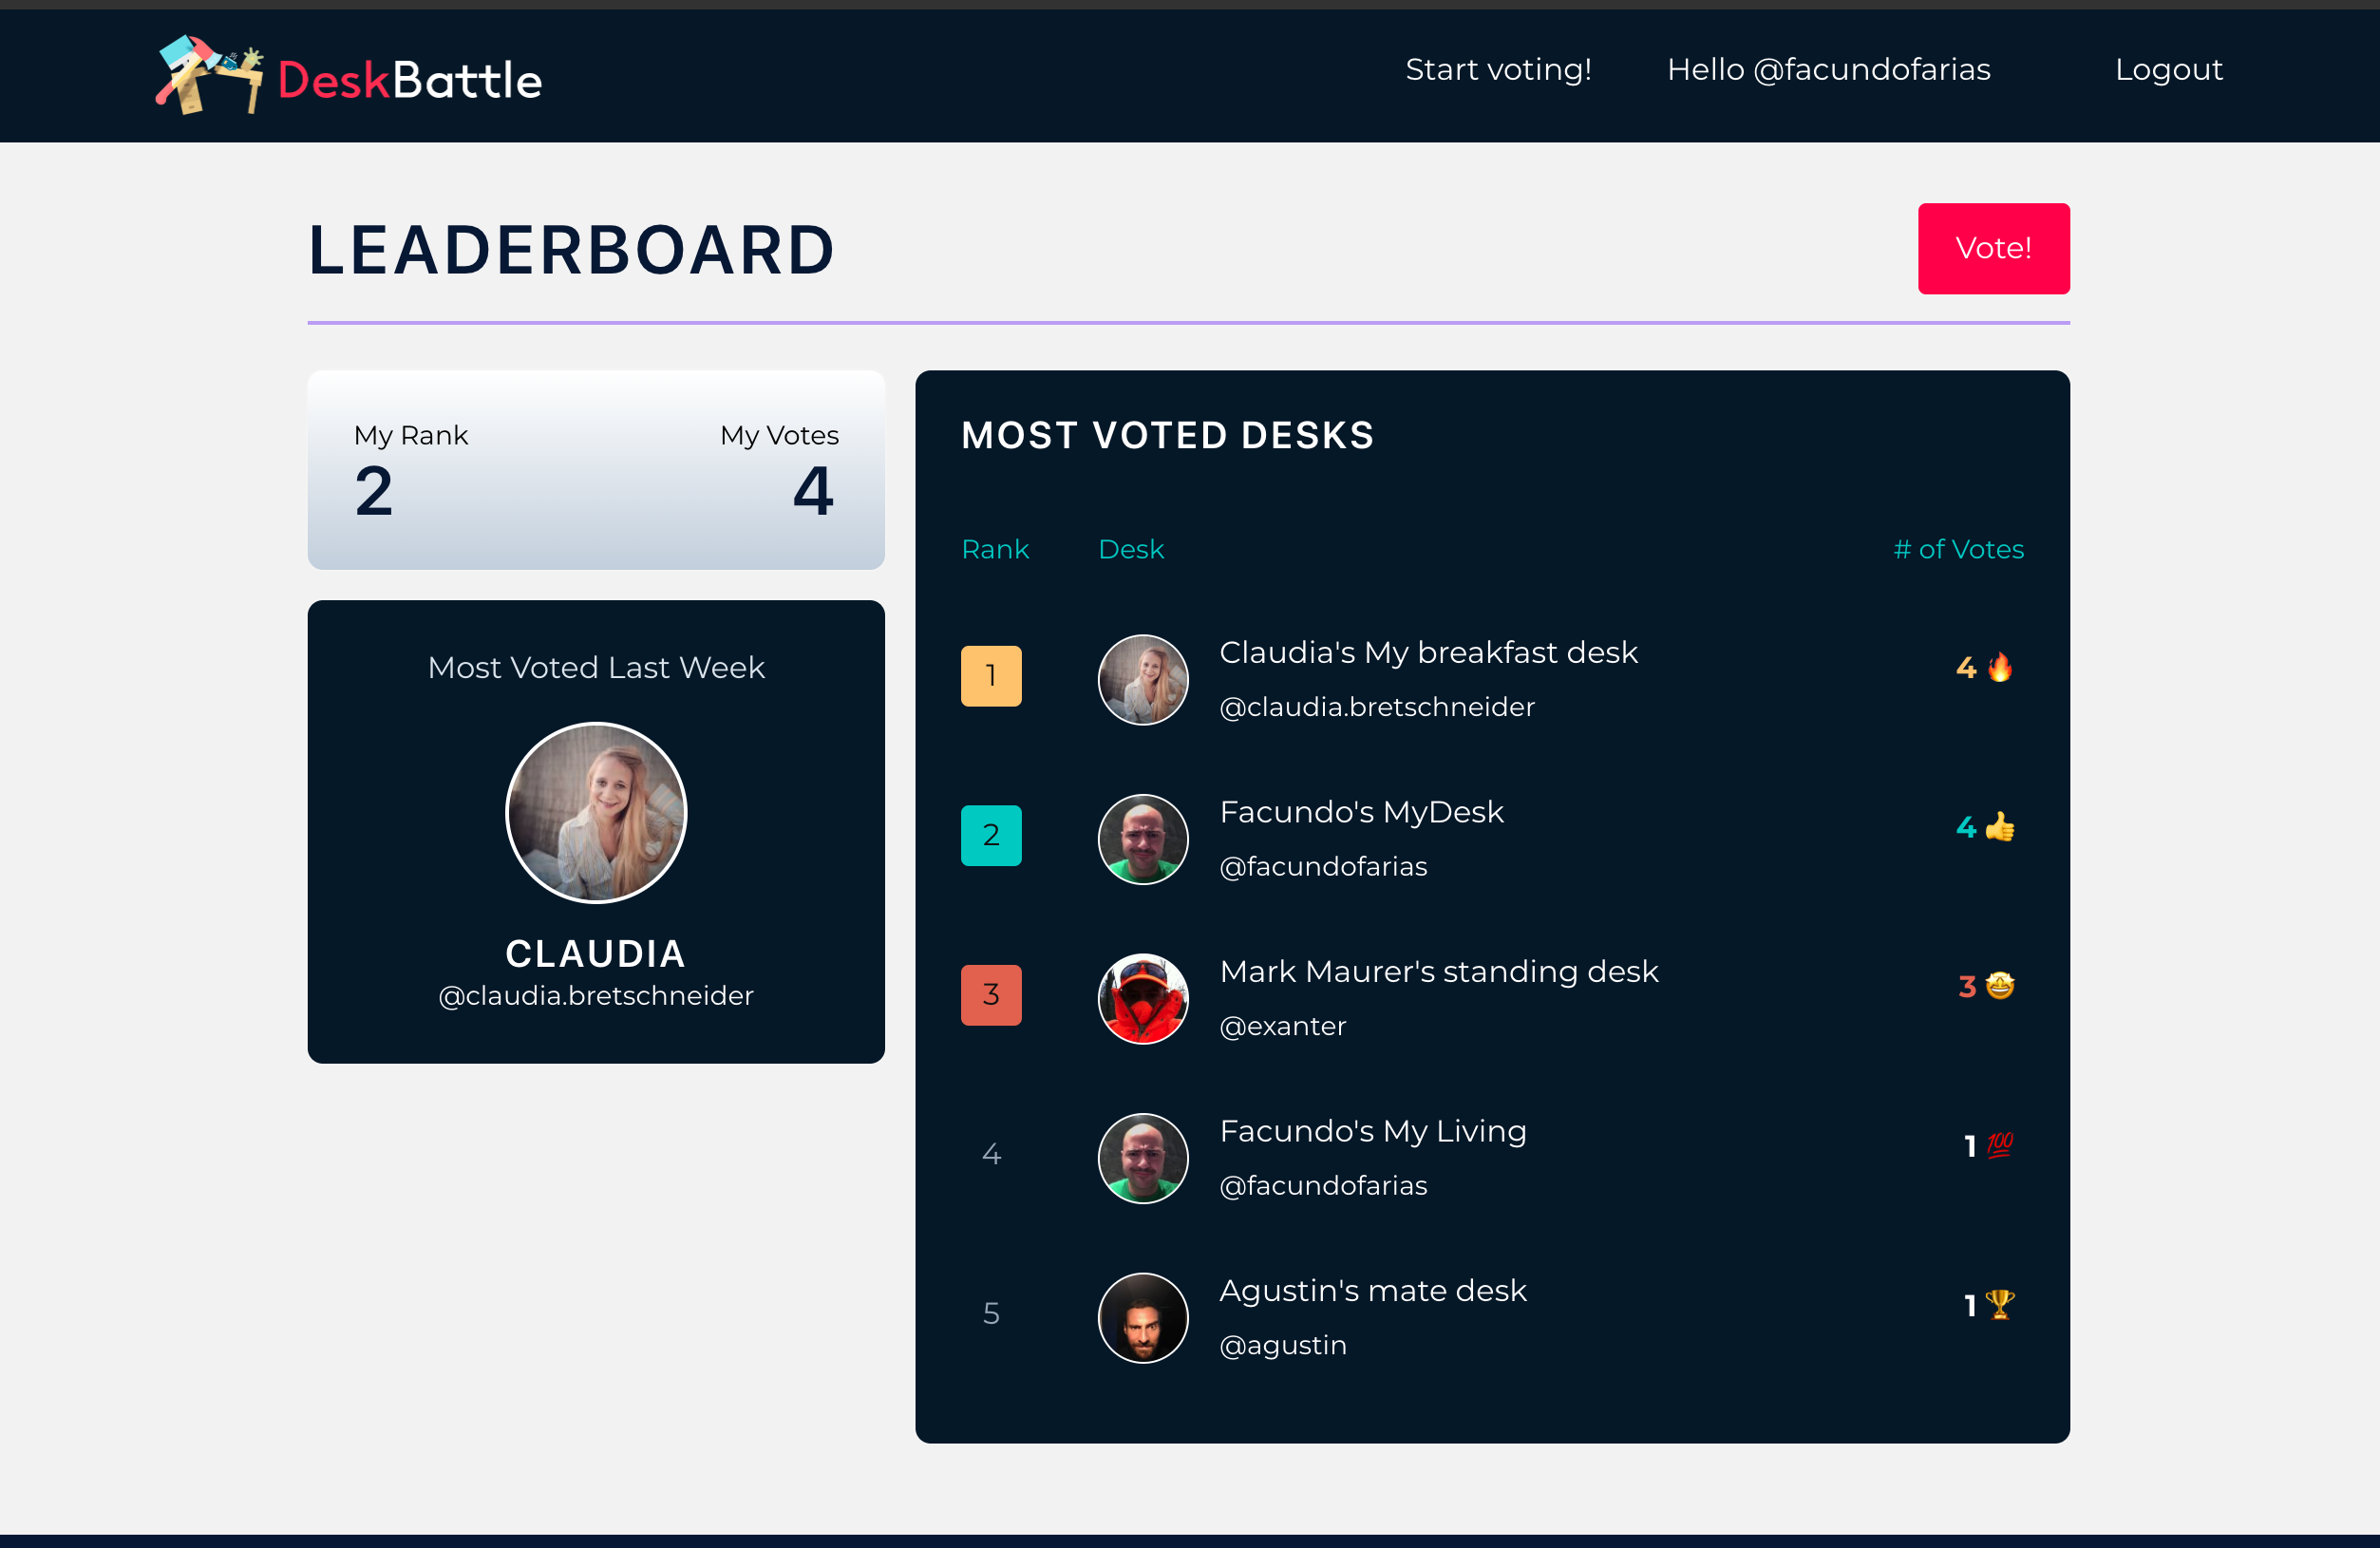Open Facundo's My Living entry
2380x1548 pixels.
coord(1373,1131)
